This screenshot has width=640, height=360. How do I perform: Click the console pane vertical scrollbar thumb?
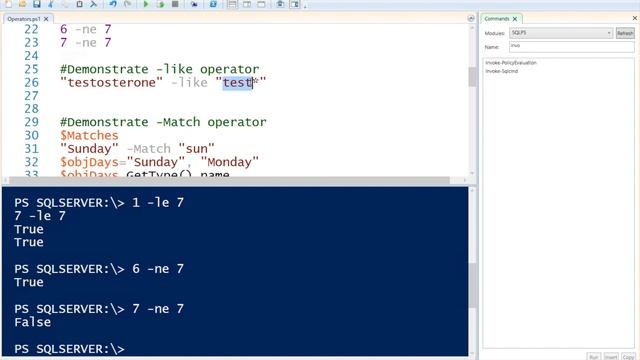coord(472,285)
